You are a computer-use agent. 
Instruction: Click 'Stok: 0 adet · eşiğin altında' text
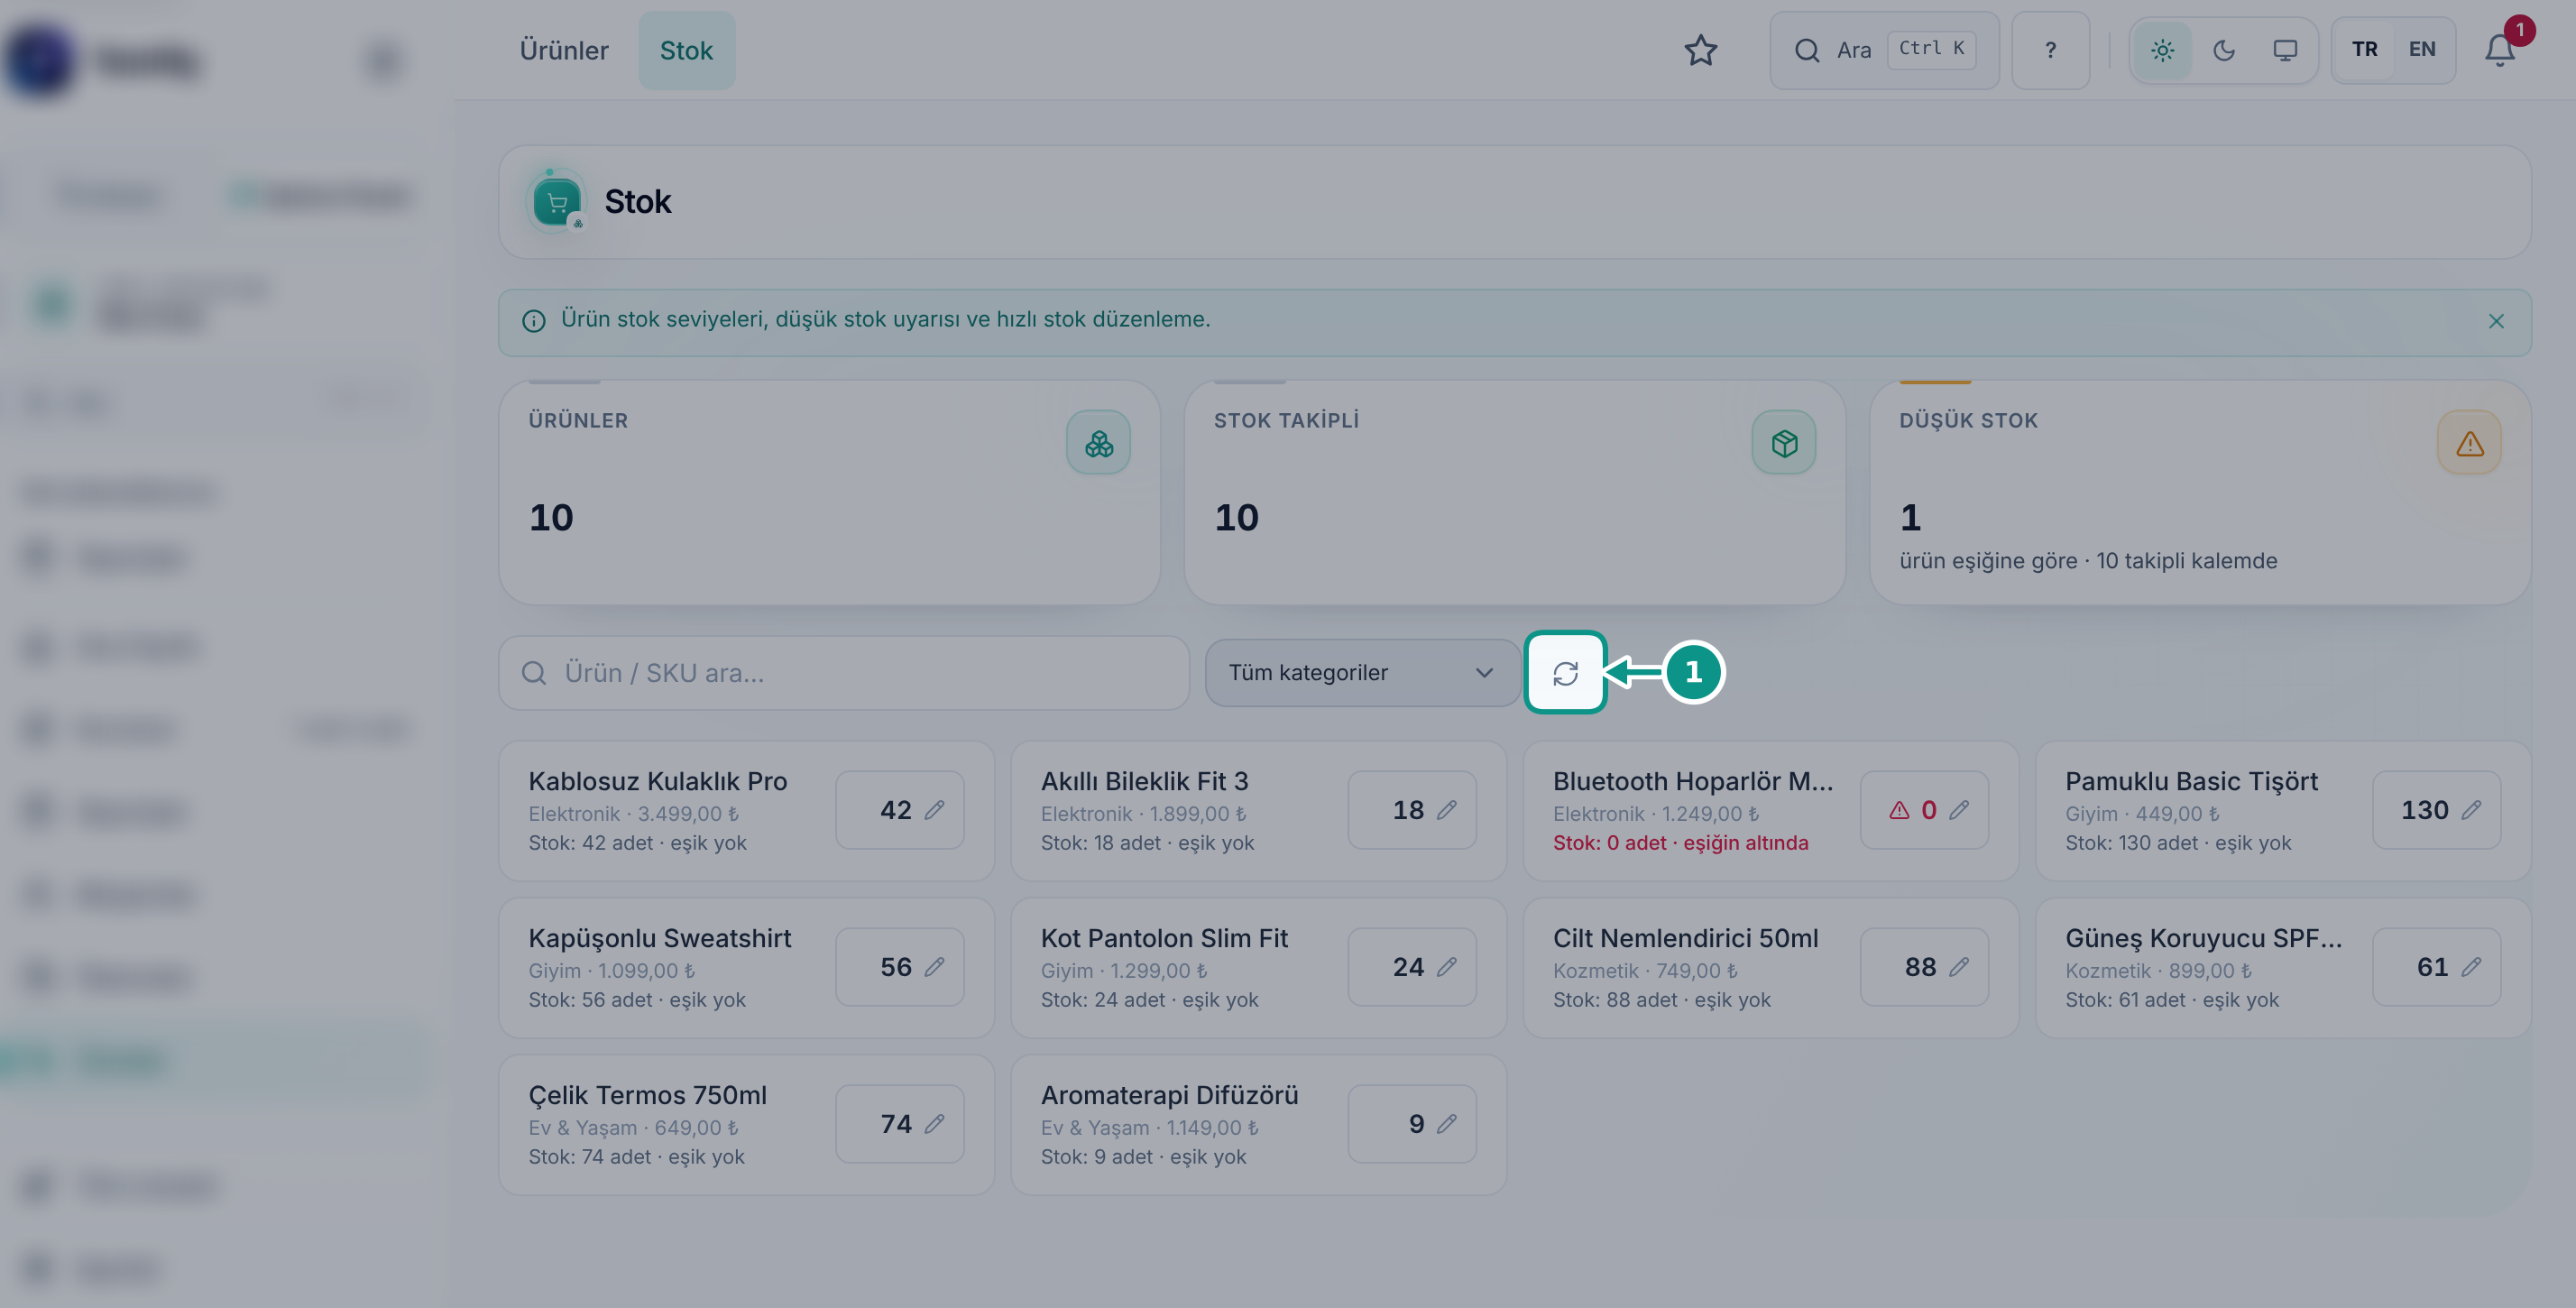tap(1680, 843)
